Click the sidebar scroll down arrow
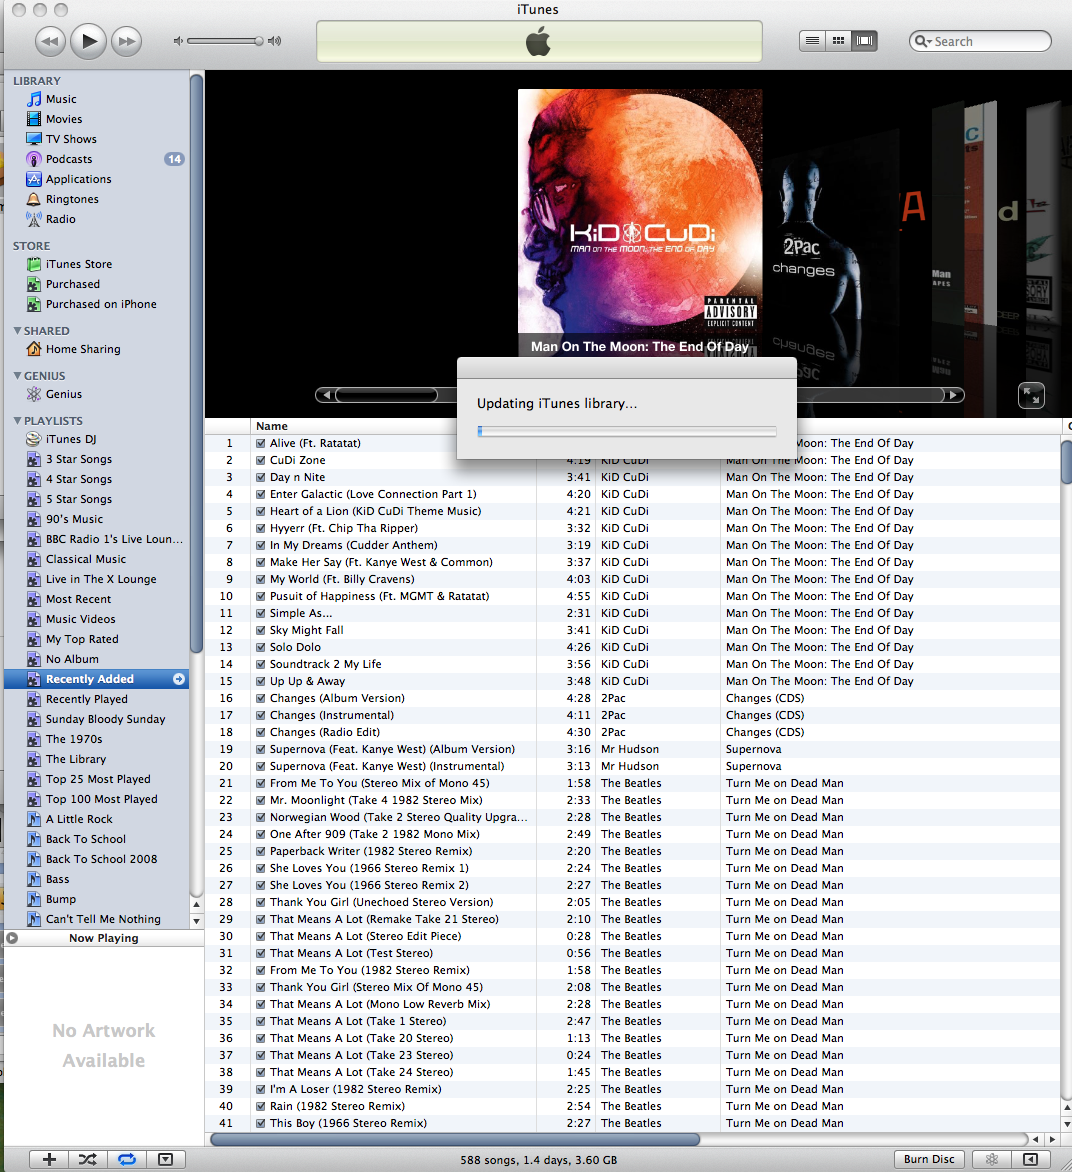This screenshot has height=1172, width=1072. tap(197, 921)
